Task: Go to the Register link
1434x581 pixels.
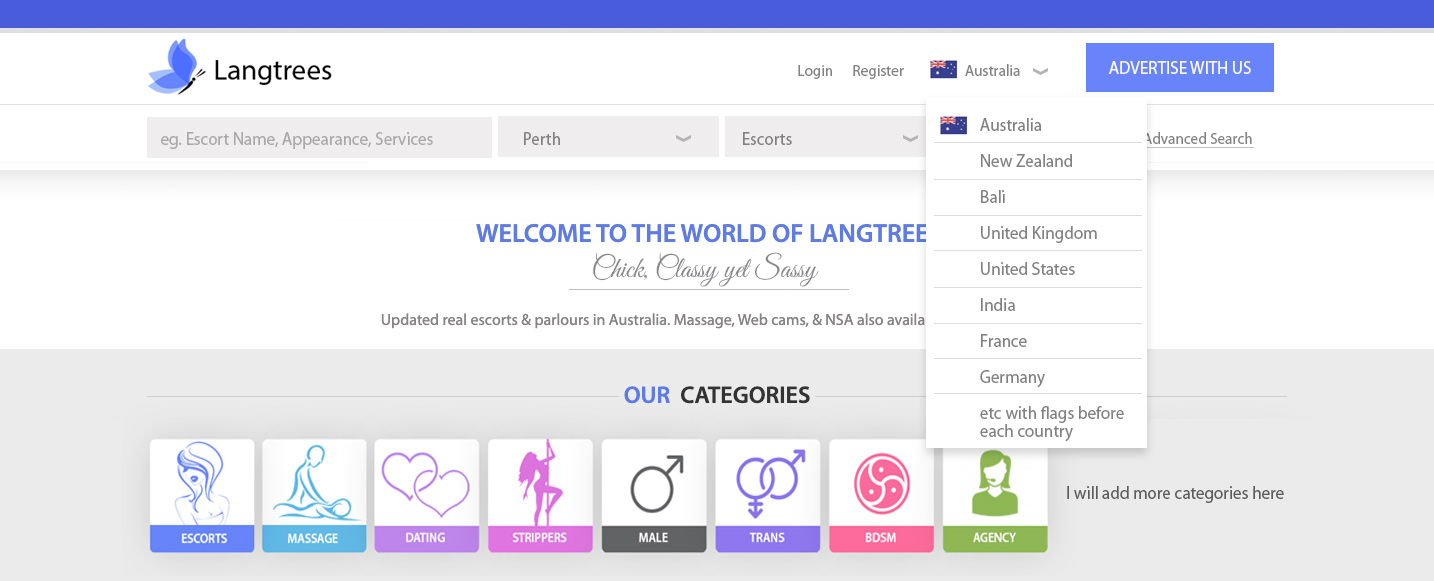Action: (877, 71)
